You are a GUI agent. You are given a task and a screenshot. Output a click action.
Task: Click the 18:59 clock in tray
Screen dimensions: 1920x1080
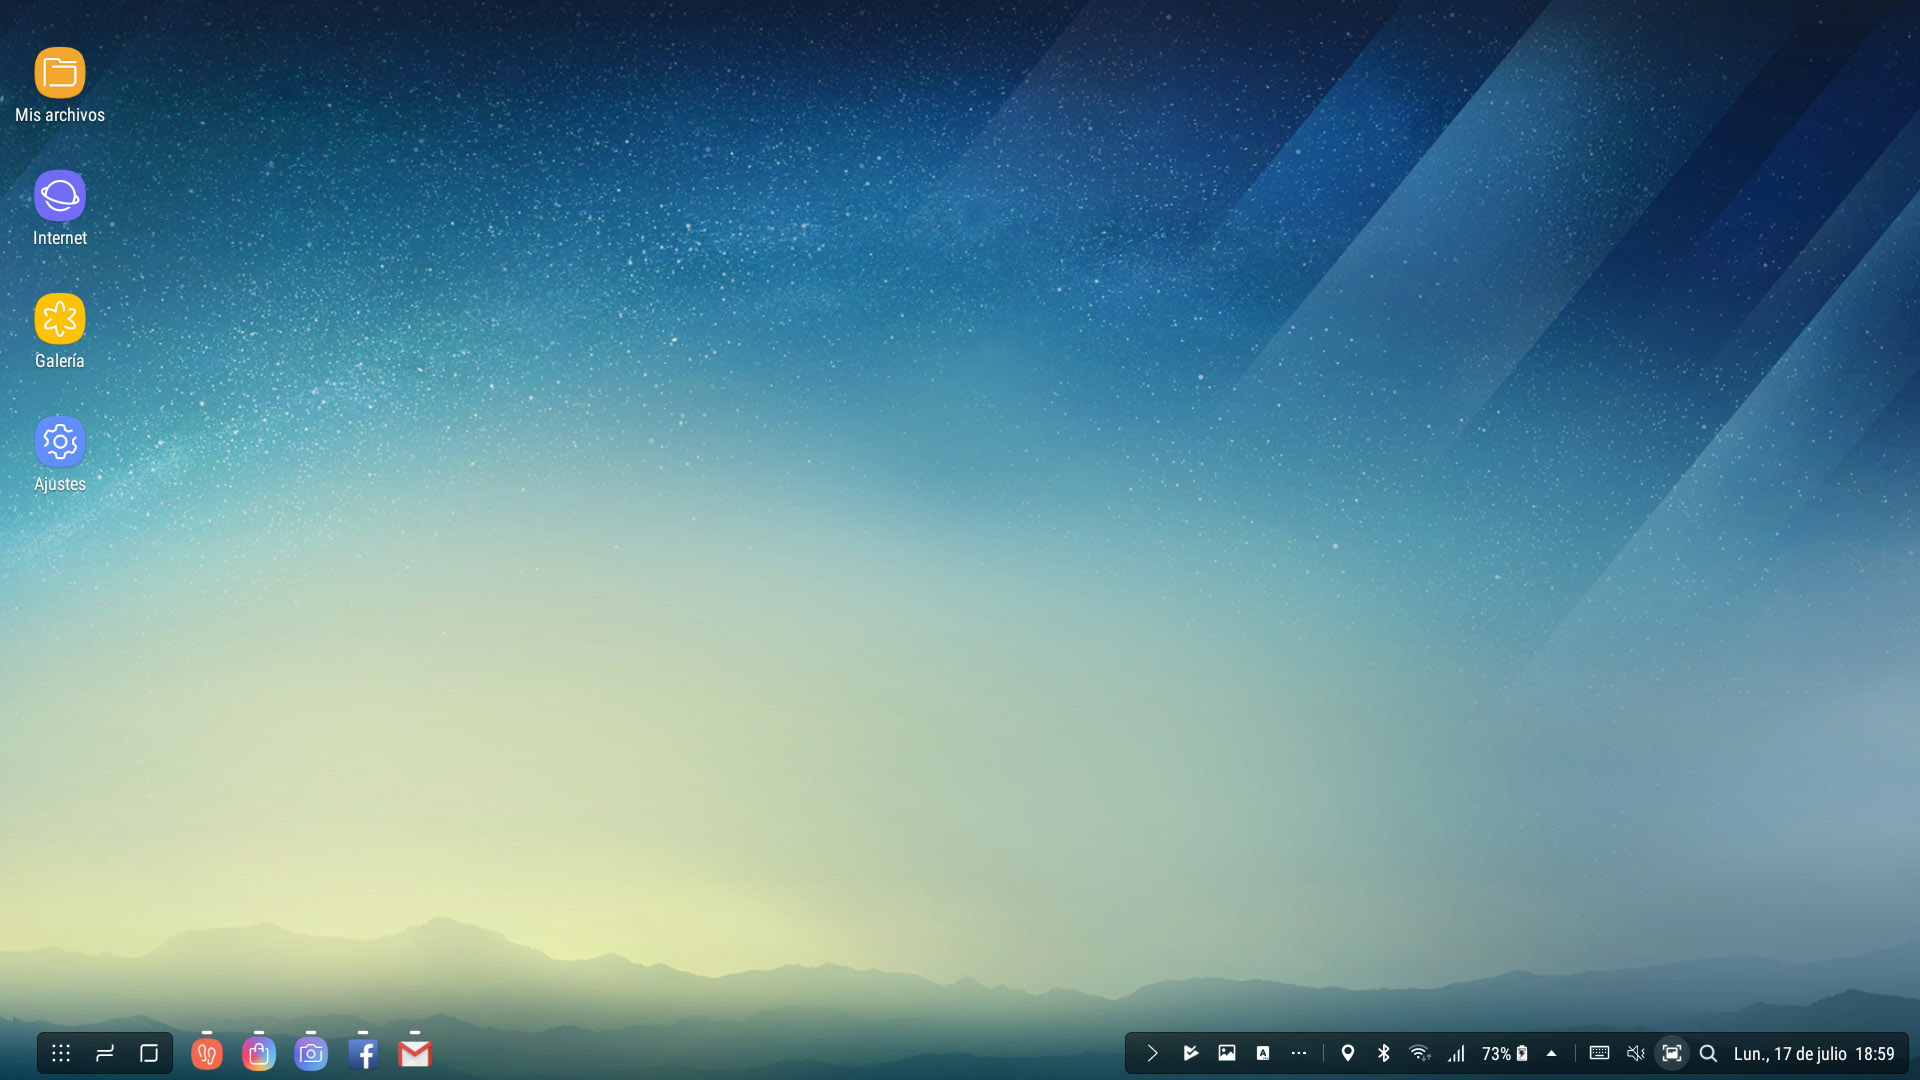pos(1875,1054)
